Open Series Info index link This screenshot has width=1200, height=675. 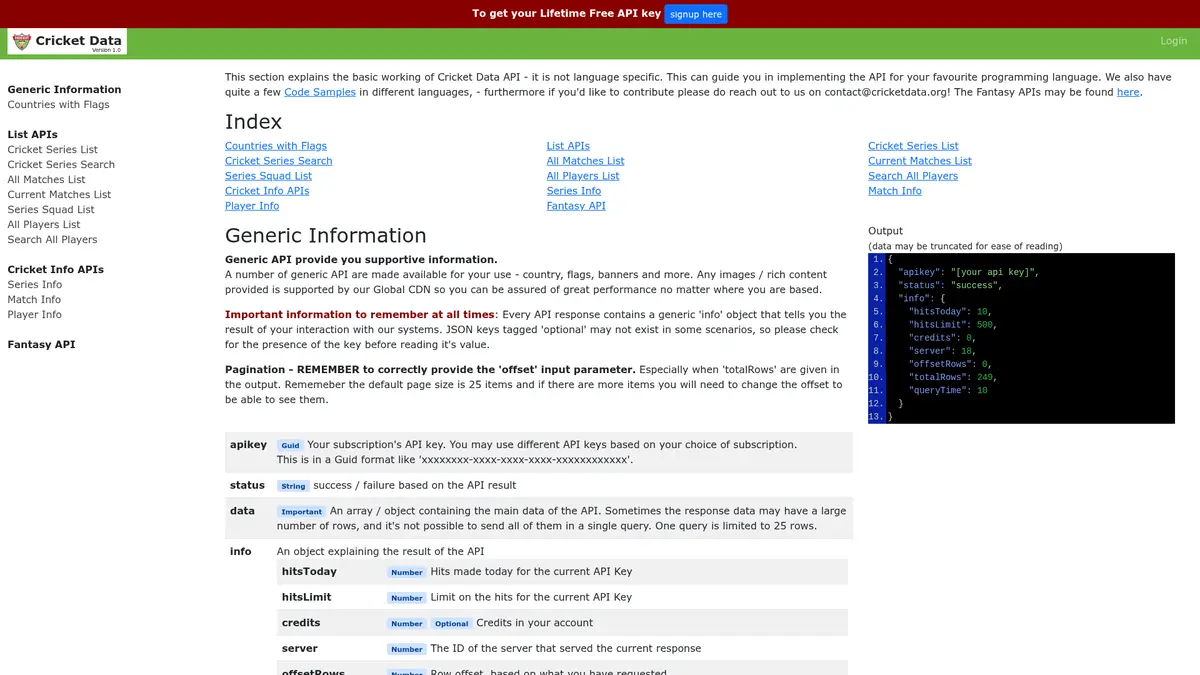[x=574, y=191]
